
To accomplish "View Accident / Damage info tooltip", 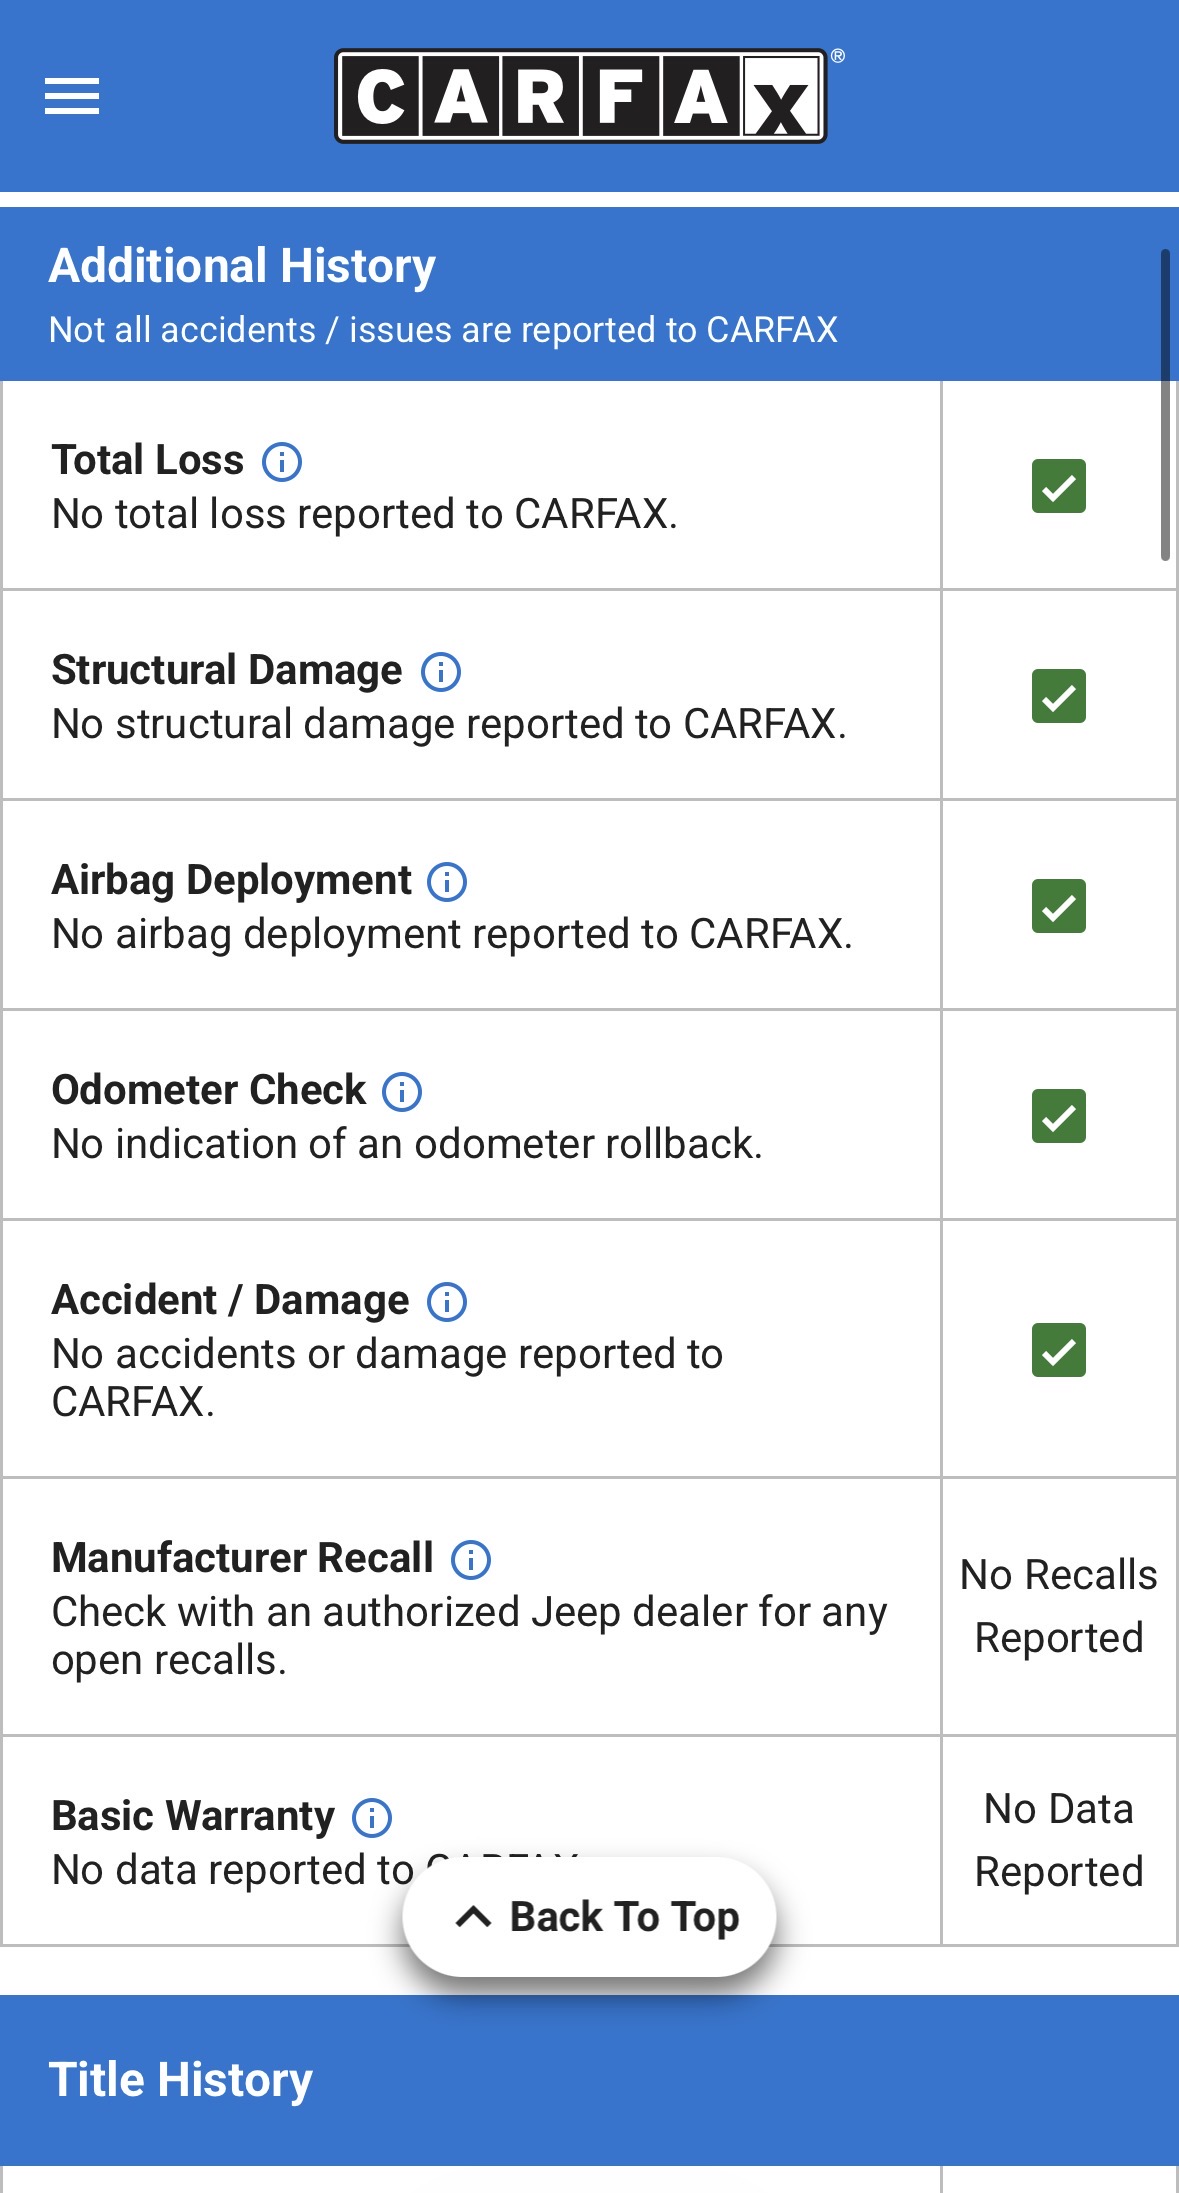I will pyautogui.click(x=447, y=1302).
